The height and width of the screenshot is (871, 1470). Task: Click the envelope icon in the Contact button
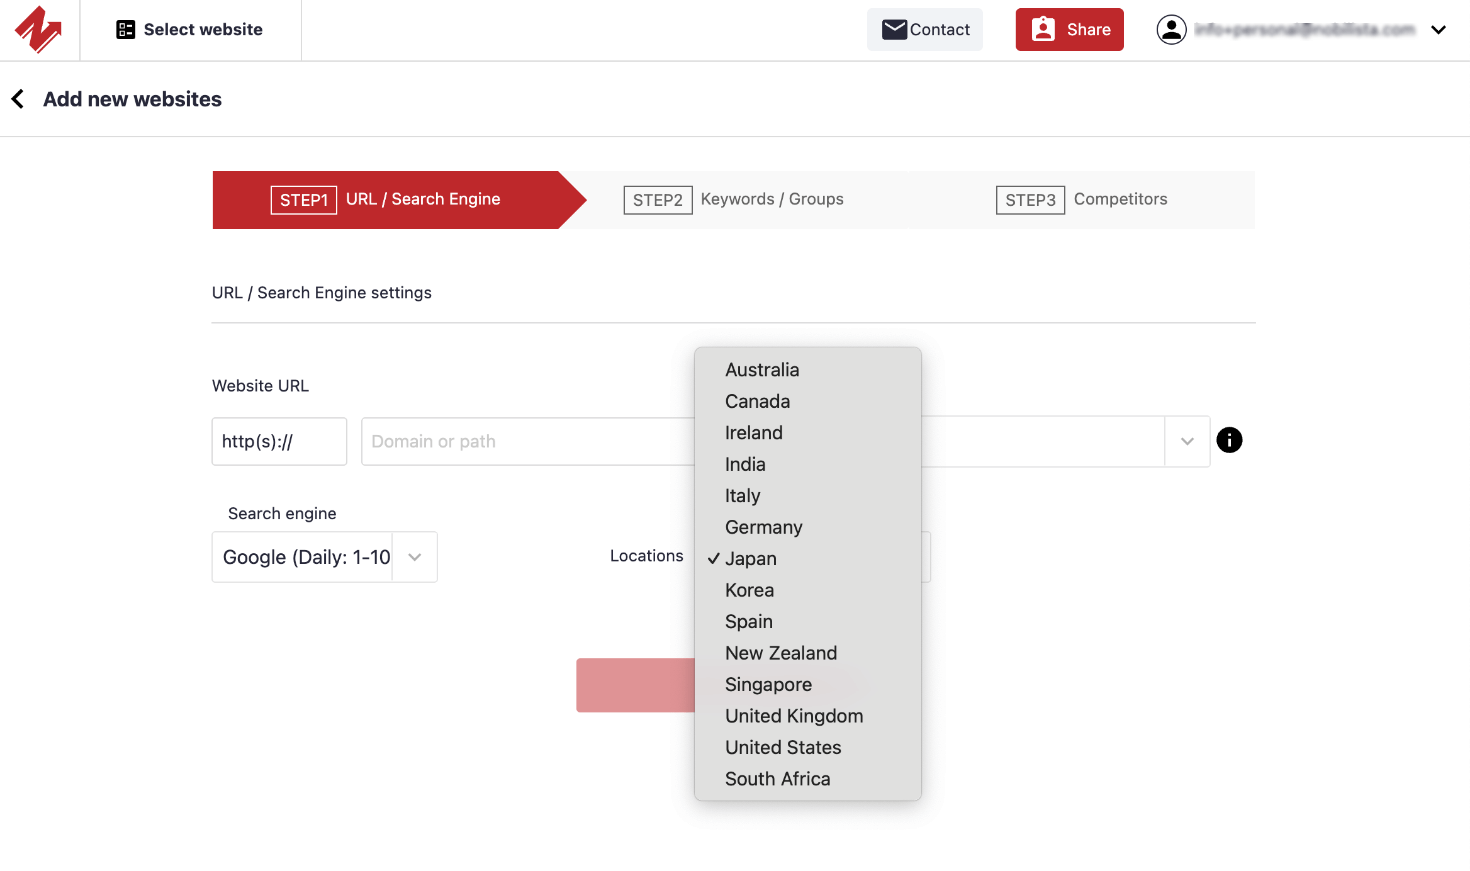[894, 29]
